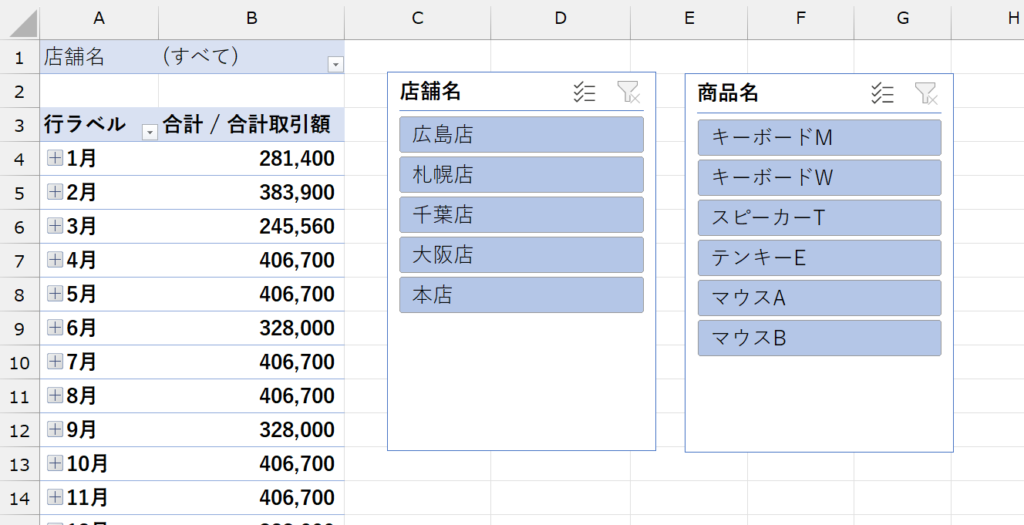Clear filter in 商品名 slicer
The height and width of the screenshot is (525, 1024).
pyautogui.click(x=926, y=93)
